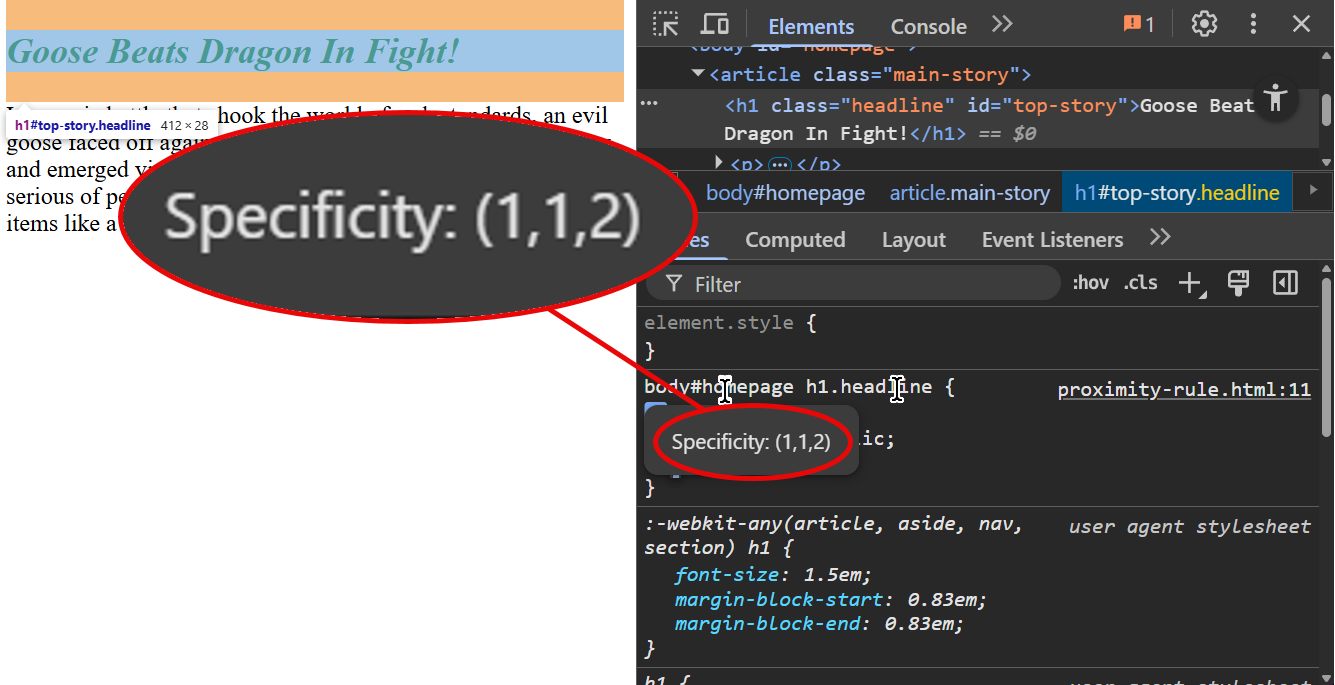Show the Computed Styles sidebar icon
1335x685 pixels.
click(795, 239)
